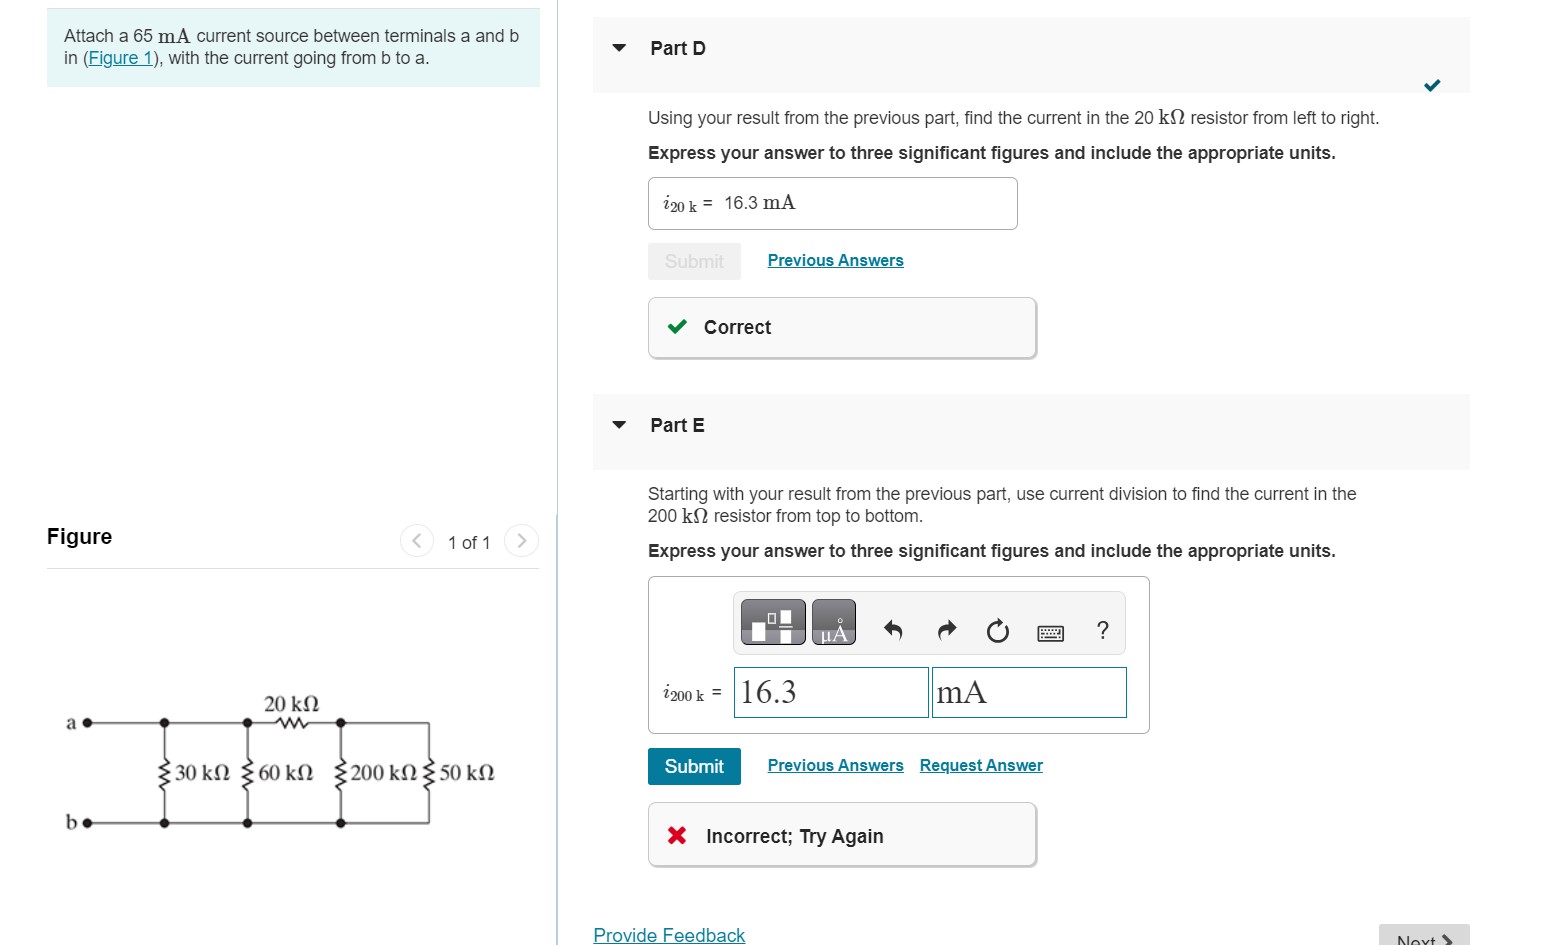The image size is (1557, 945).
Task: Open the Figure 1 link in problem statement
Action: (x=119, y=57)
